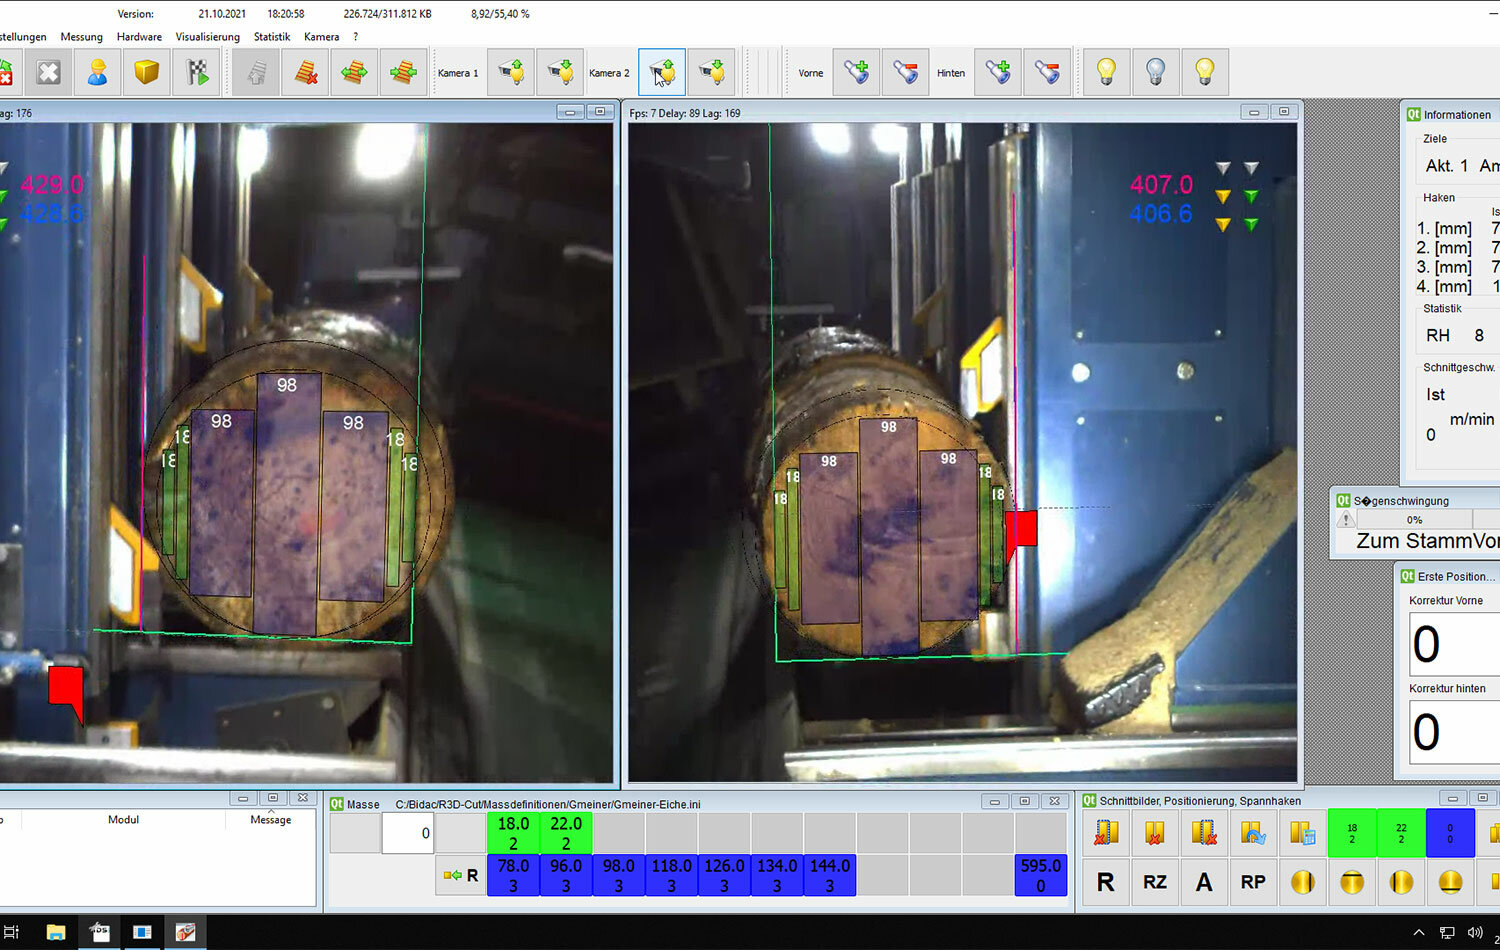Click the Korrektur Vorne value field
The height and width of the screenshot is (950, 1500).
click(x=1454, y=644)
